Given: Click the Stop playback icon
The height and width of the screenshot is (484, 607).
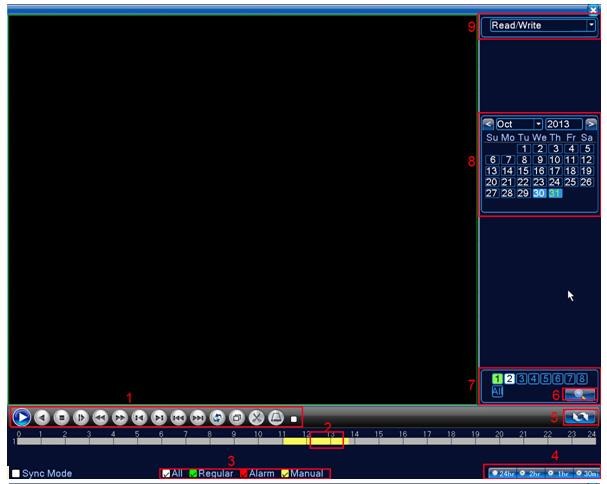Looking at the screenshot, I should 61,417.
